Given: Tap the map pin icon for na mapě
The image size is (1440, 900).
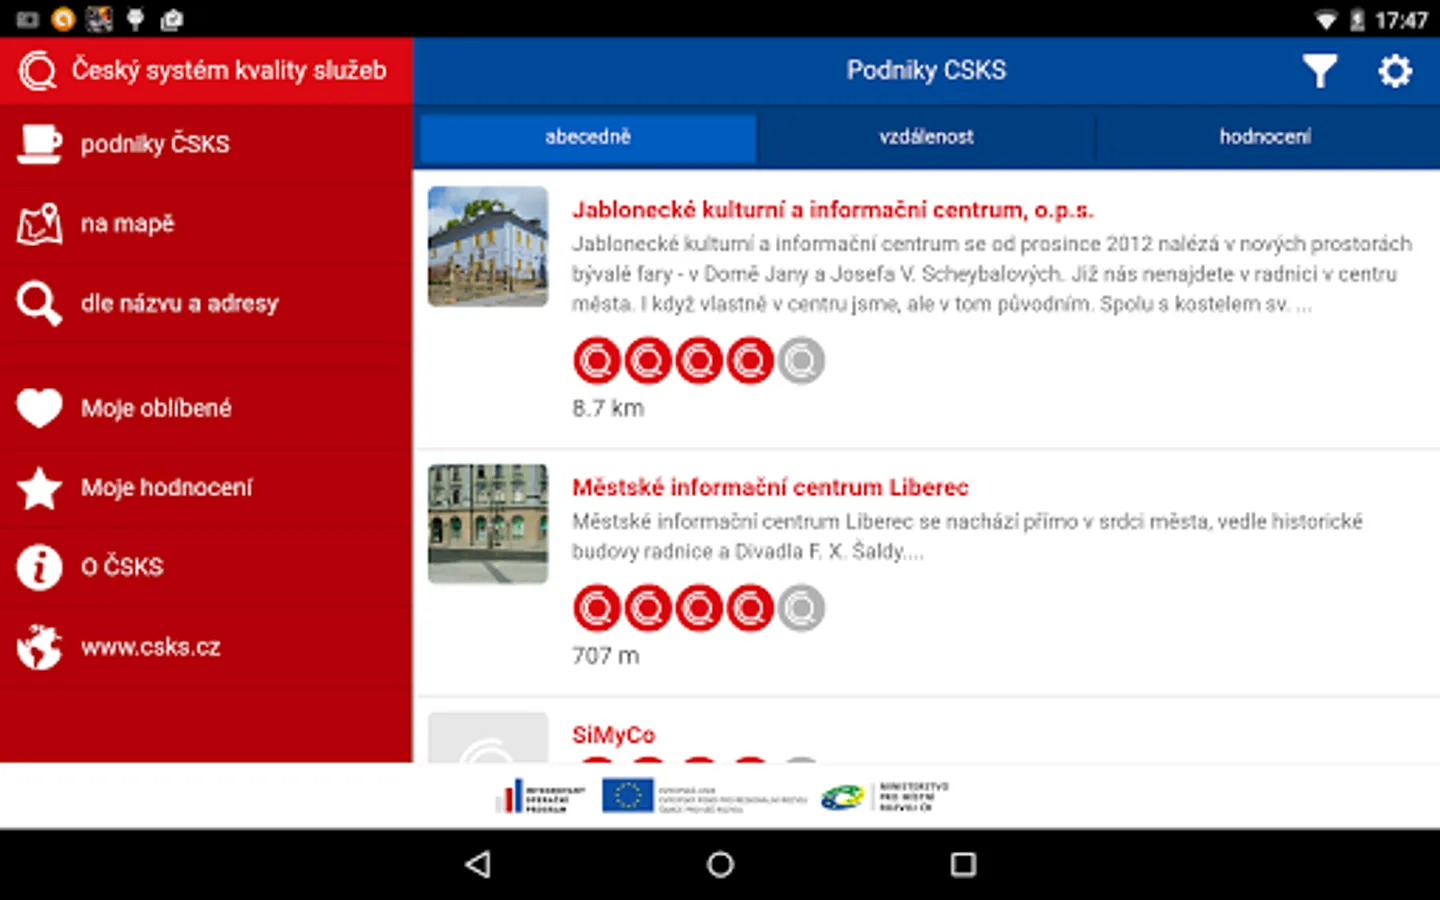Looking at the screenshot, I should pyautogui.click(x=39, y=224).
